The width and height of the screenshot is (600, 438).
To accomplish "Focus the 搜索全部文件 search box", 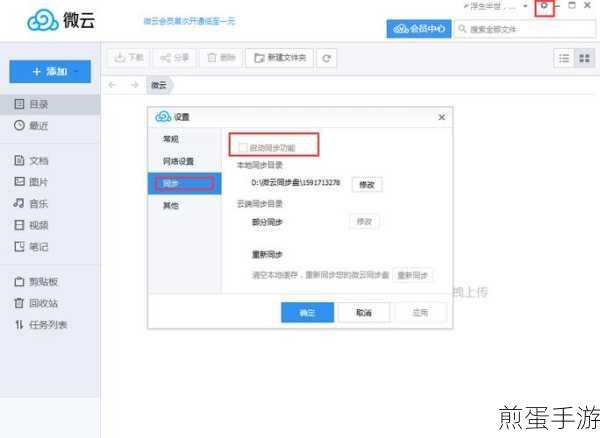I will click(x=525, y=29).
